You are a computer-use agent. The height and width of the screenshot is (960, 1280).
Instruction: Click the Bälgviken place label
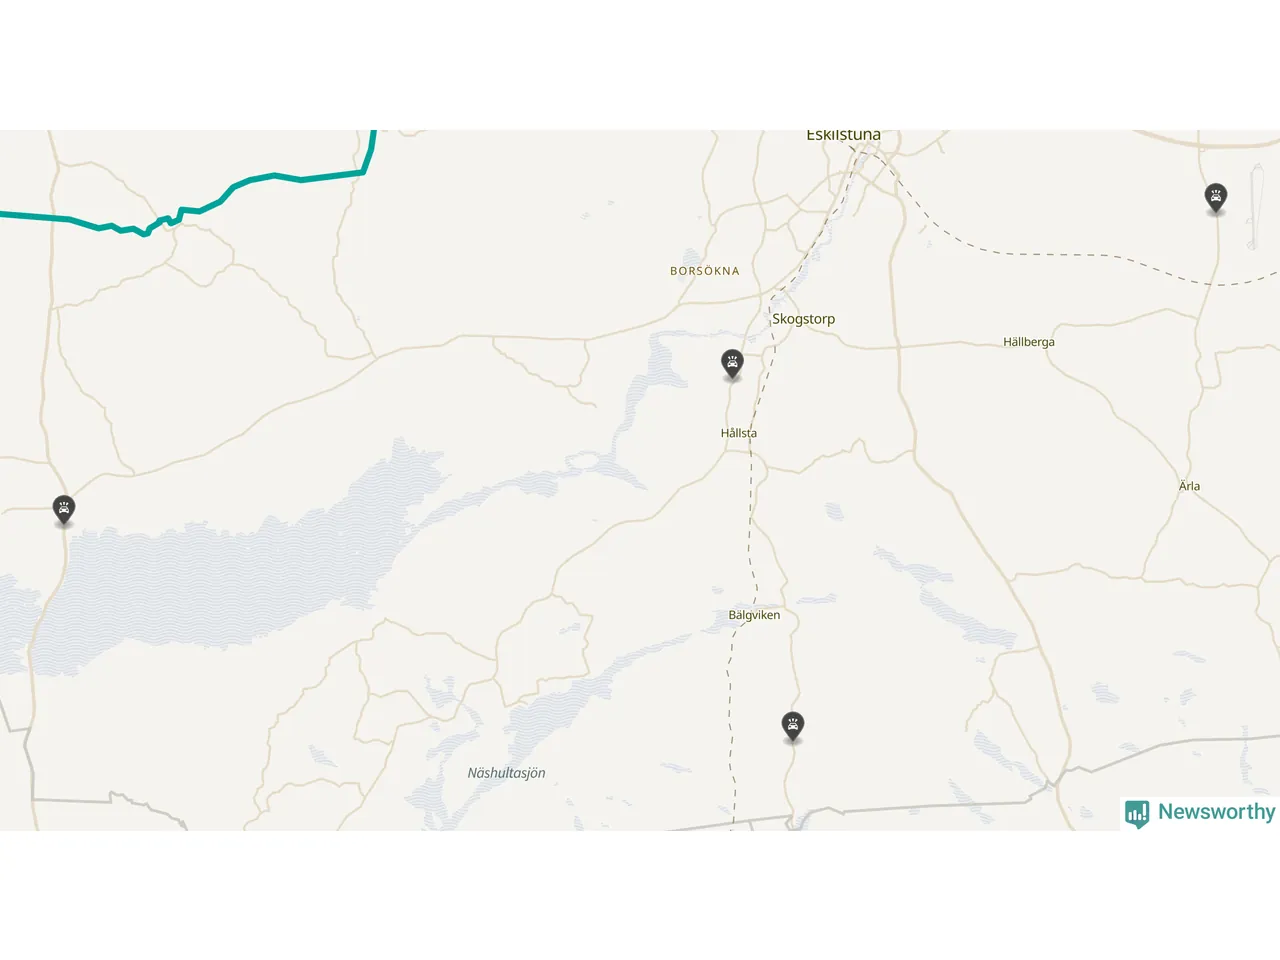754,615
